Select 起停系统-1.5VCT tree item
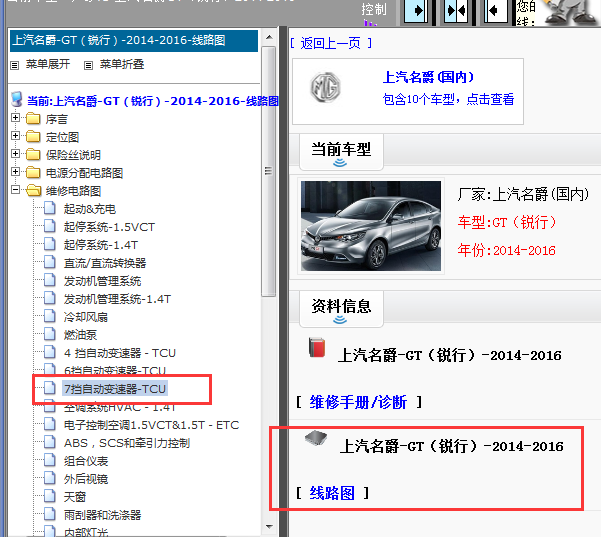This screenshot has width=601, height=537. (x=109, y=227)
